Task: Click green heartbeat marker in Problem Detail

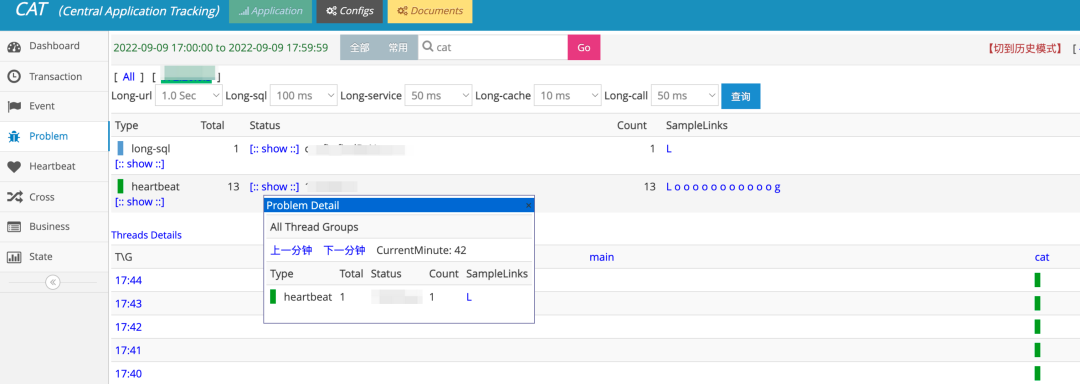Action: pos(273,297)
